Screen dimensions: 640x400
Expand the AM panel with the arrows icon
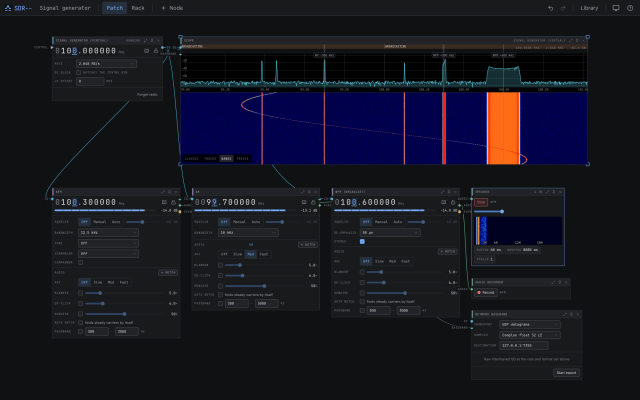click(x=302, y=192)
